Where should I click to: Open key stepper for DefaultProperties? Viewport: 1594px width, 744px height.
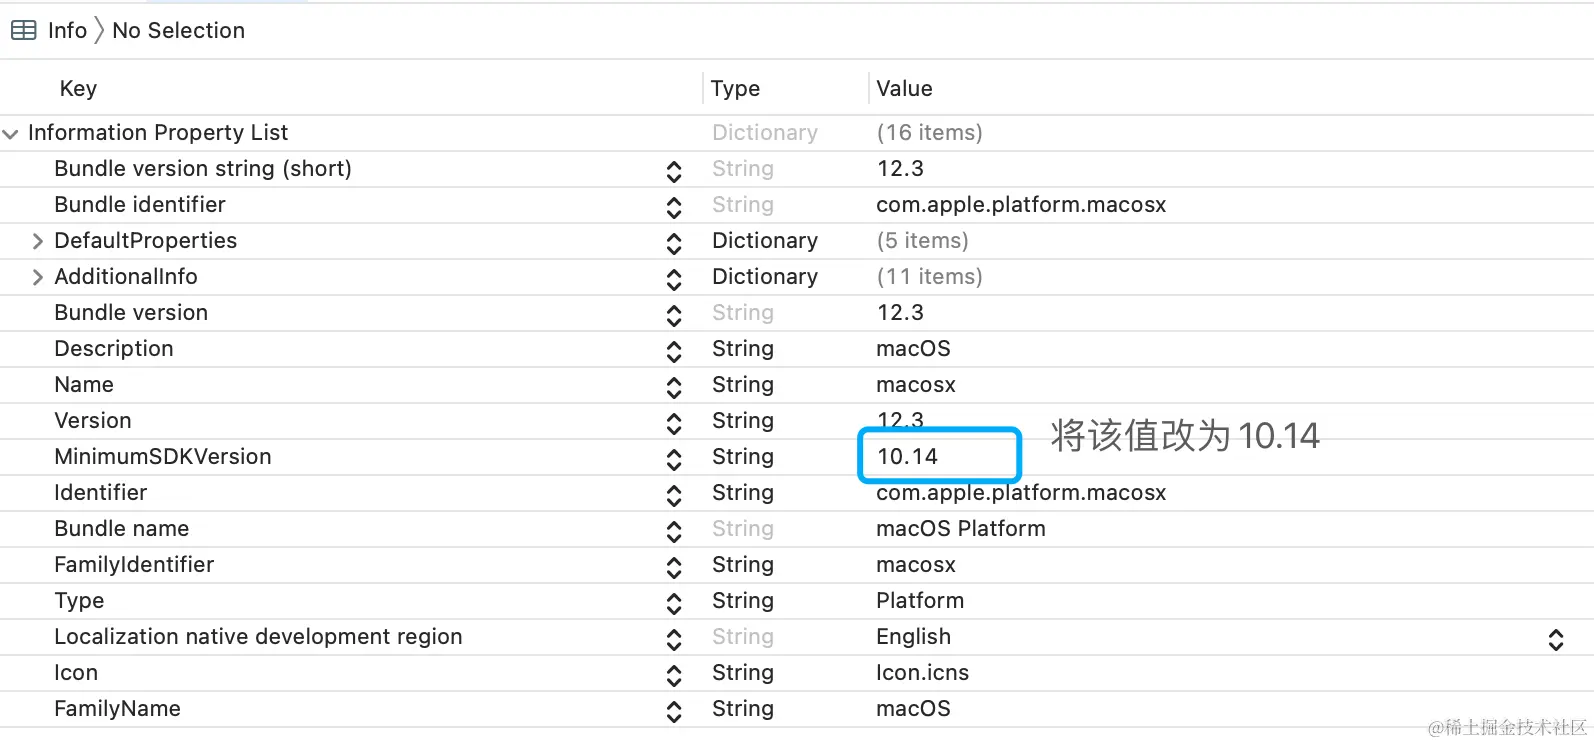[674, 243]
